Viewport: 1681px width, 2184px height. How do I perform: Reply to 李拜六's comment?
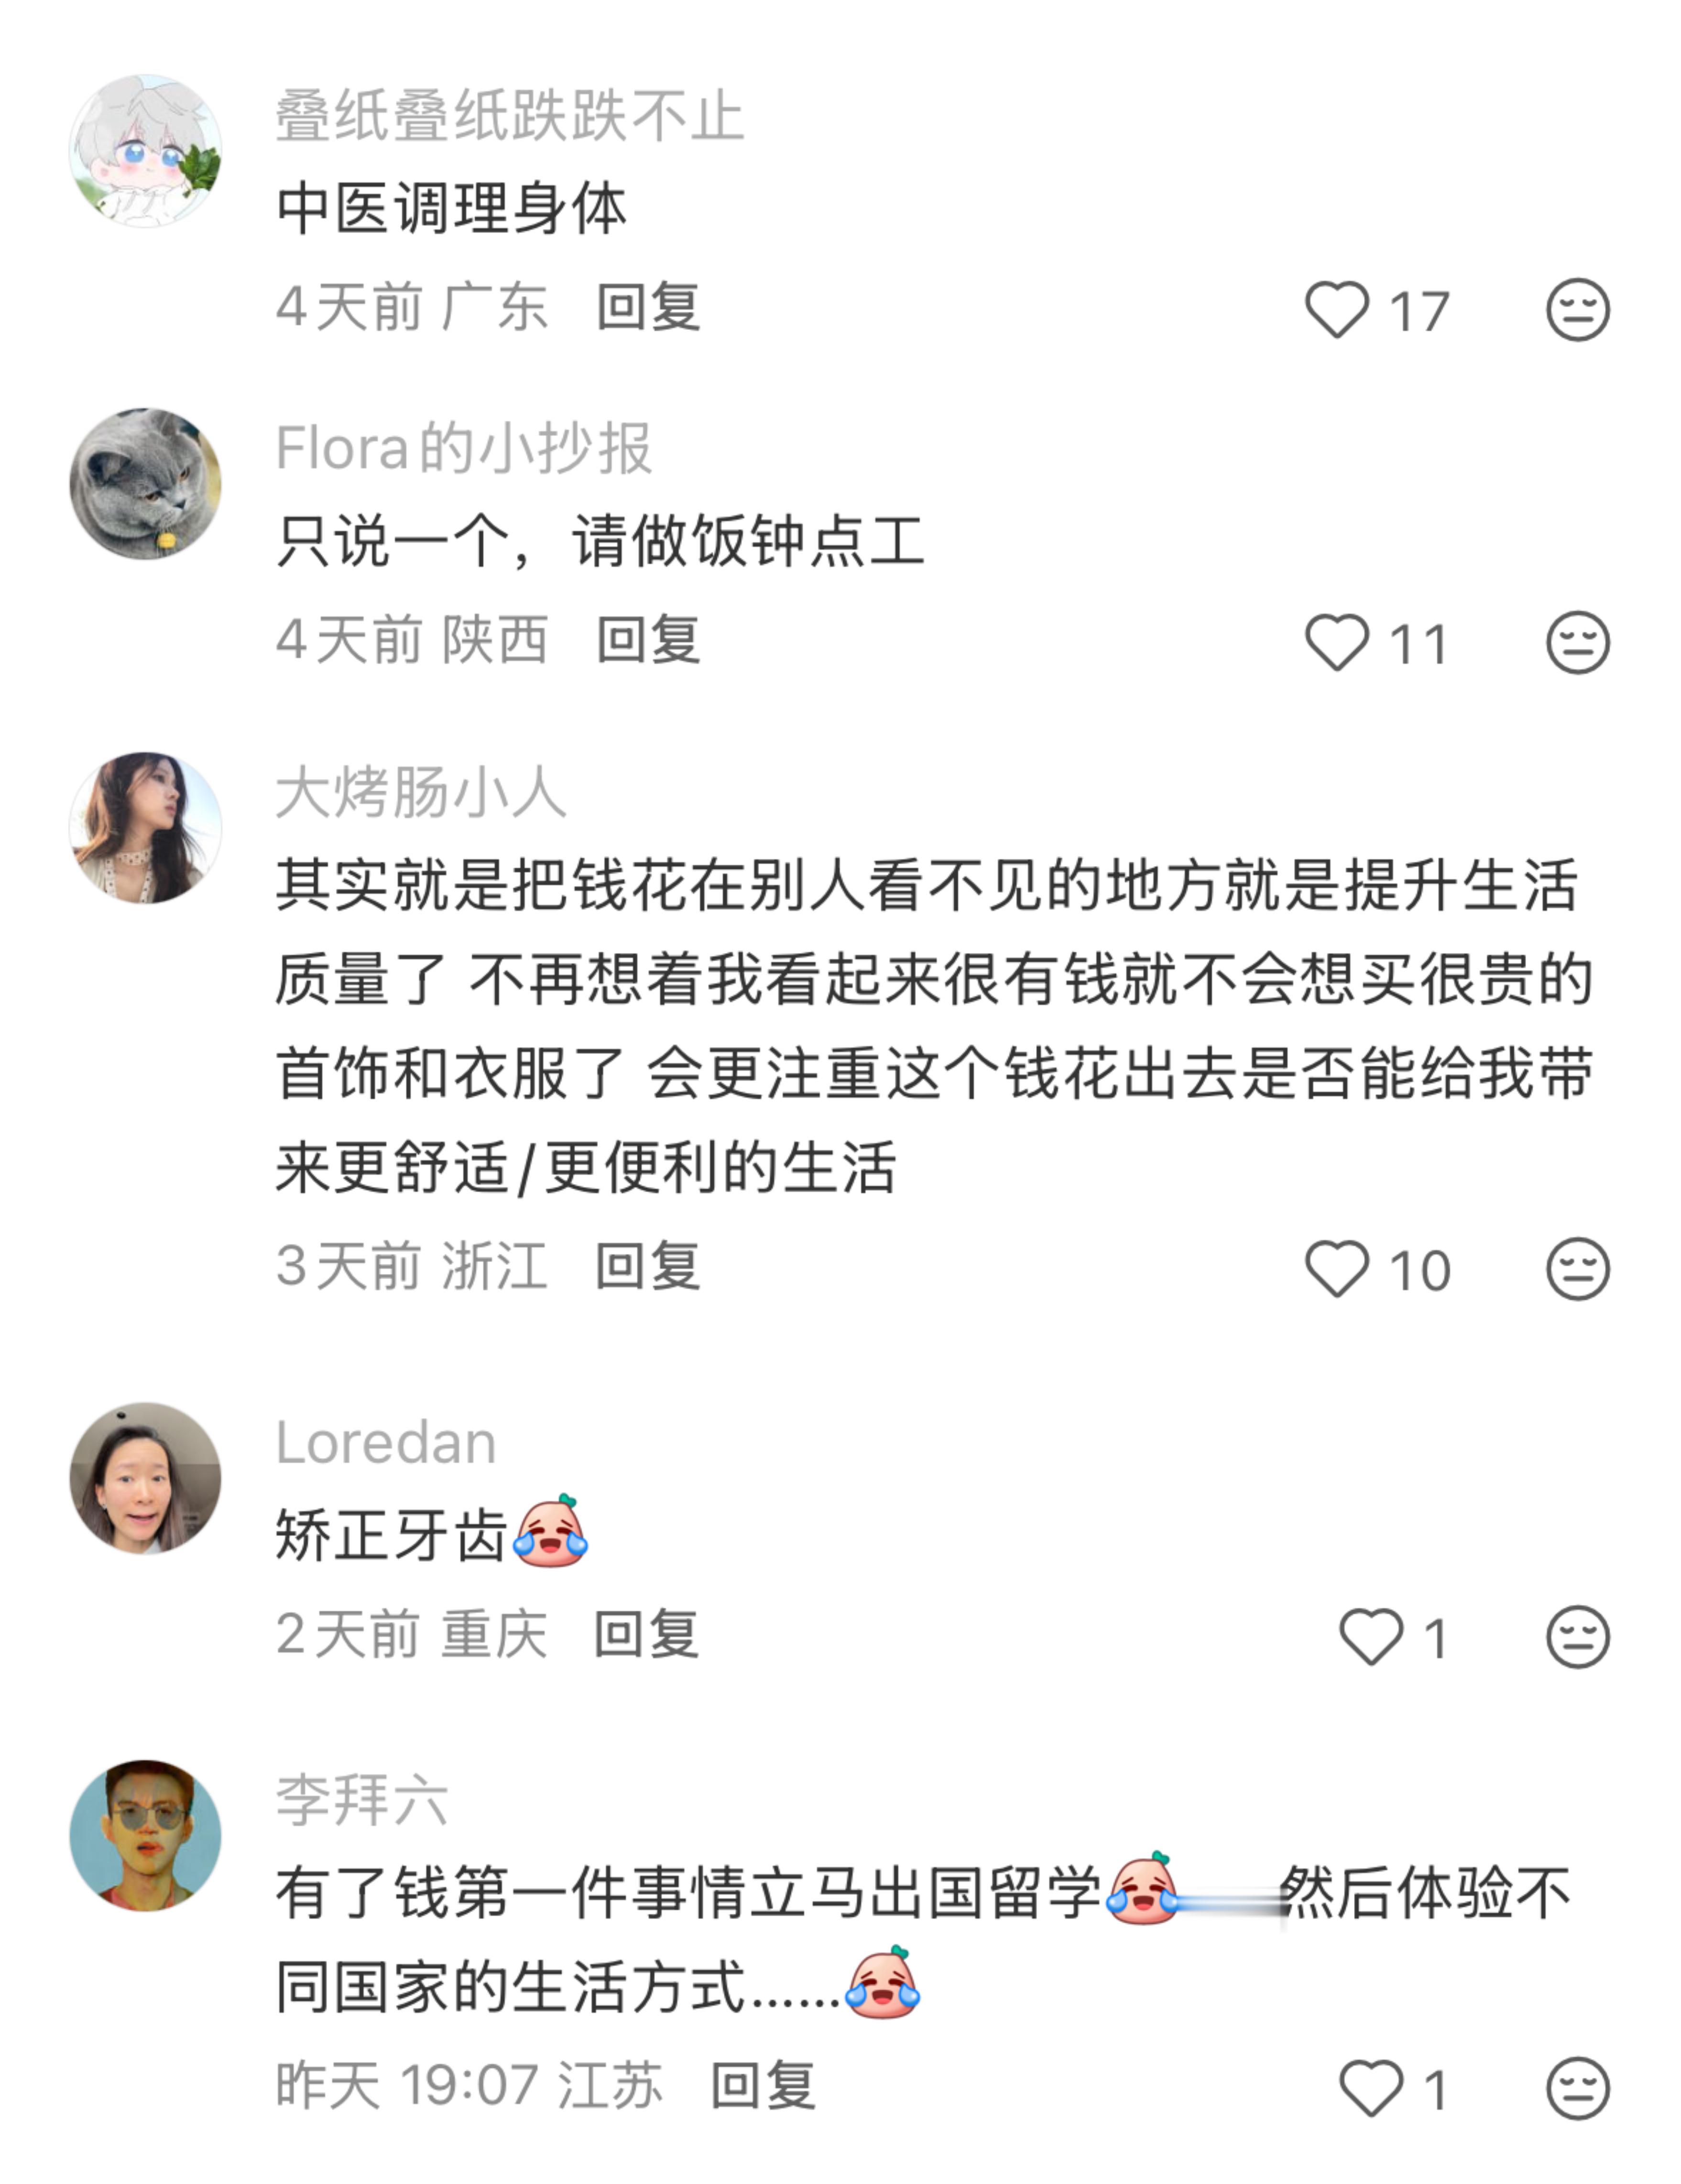click(x=763, y=2087)
